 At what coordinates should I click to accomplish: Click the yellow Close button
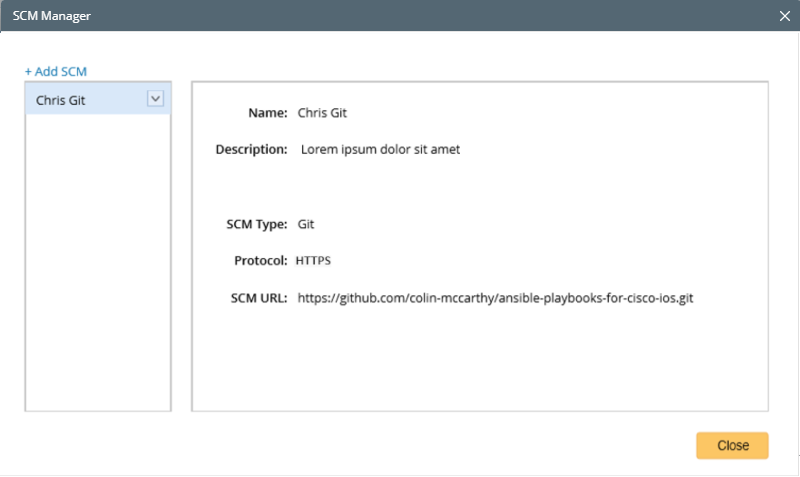coord(732,445)
